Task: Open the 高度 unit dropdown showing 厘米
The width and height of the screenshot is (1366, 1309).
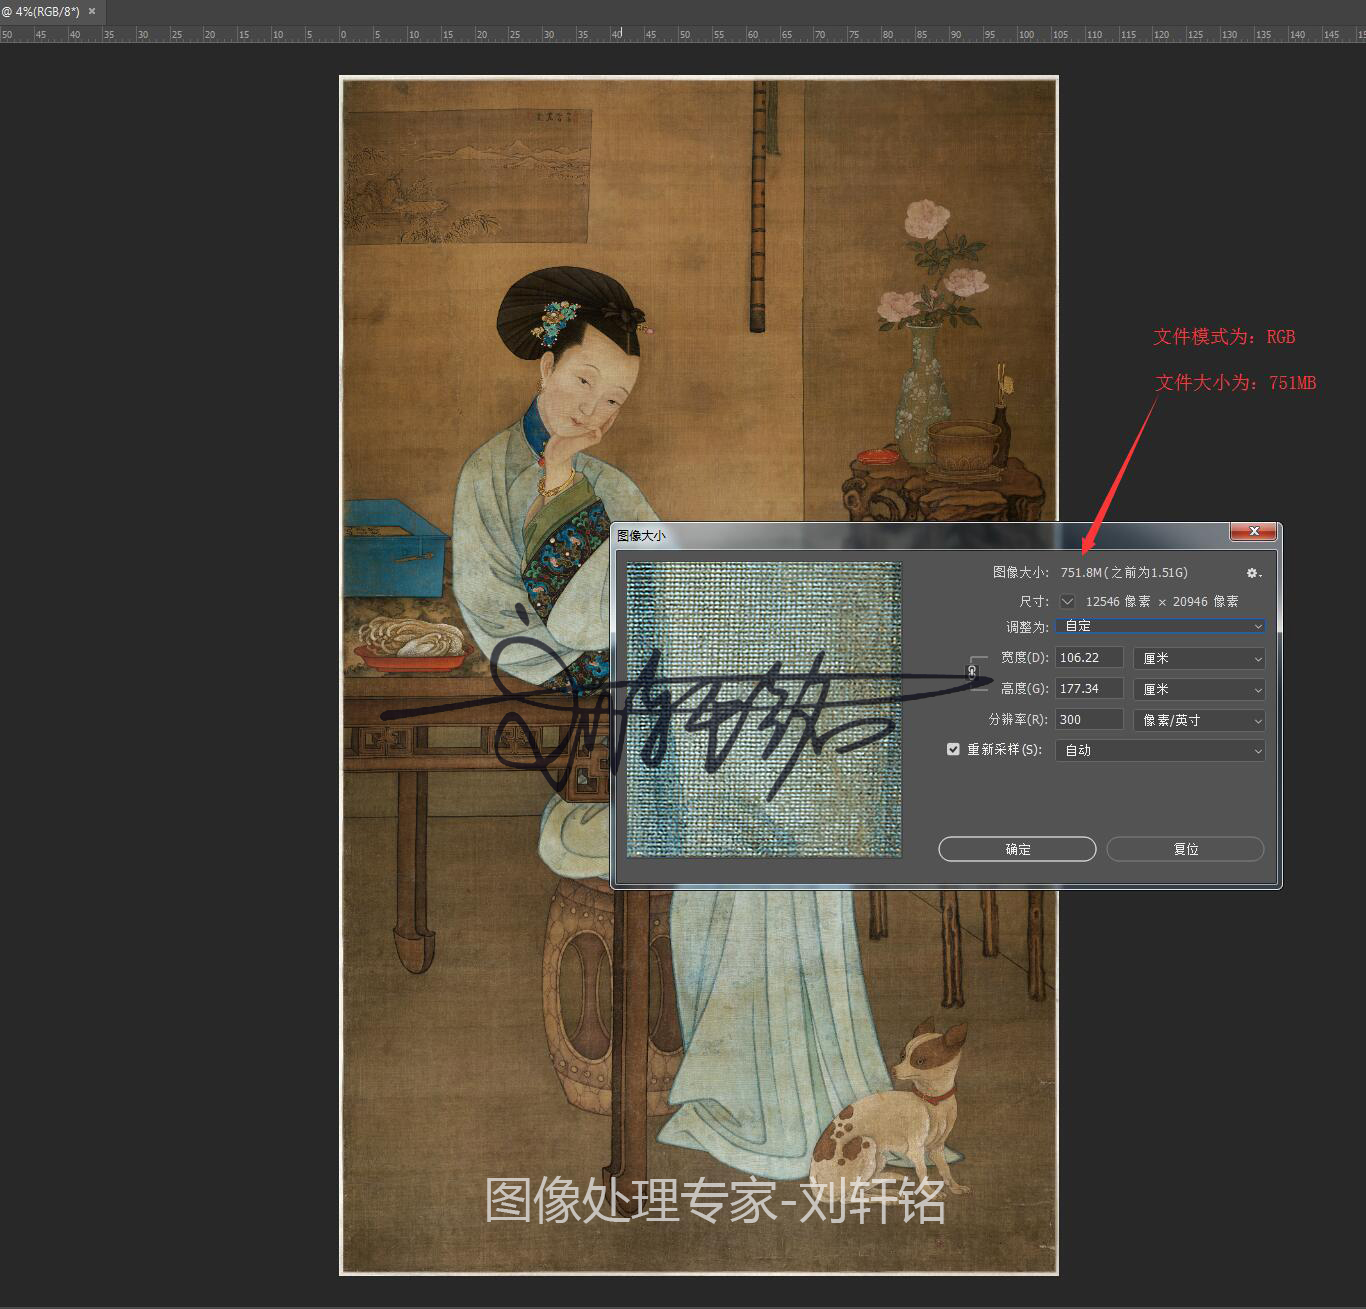Action: coord(1199,689)
